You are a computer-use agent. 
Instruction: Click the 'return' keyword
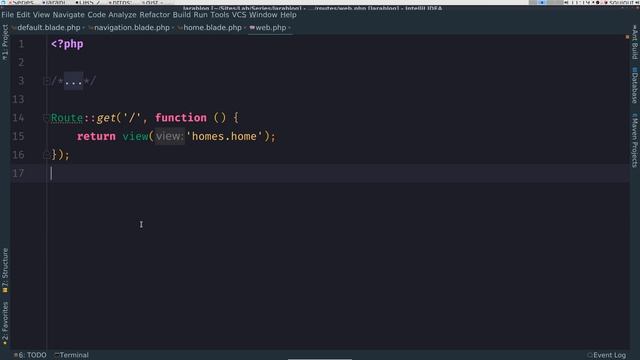[96, 136]
